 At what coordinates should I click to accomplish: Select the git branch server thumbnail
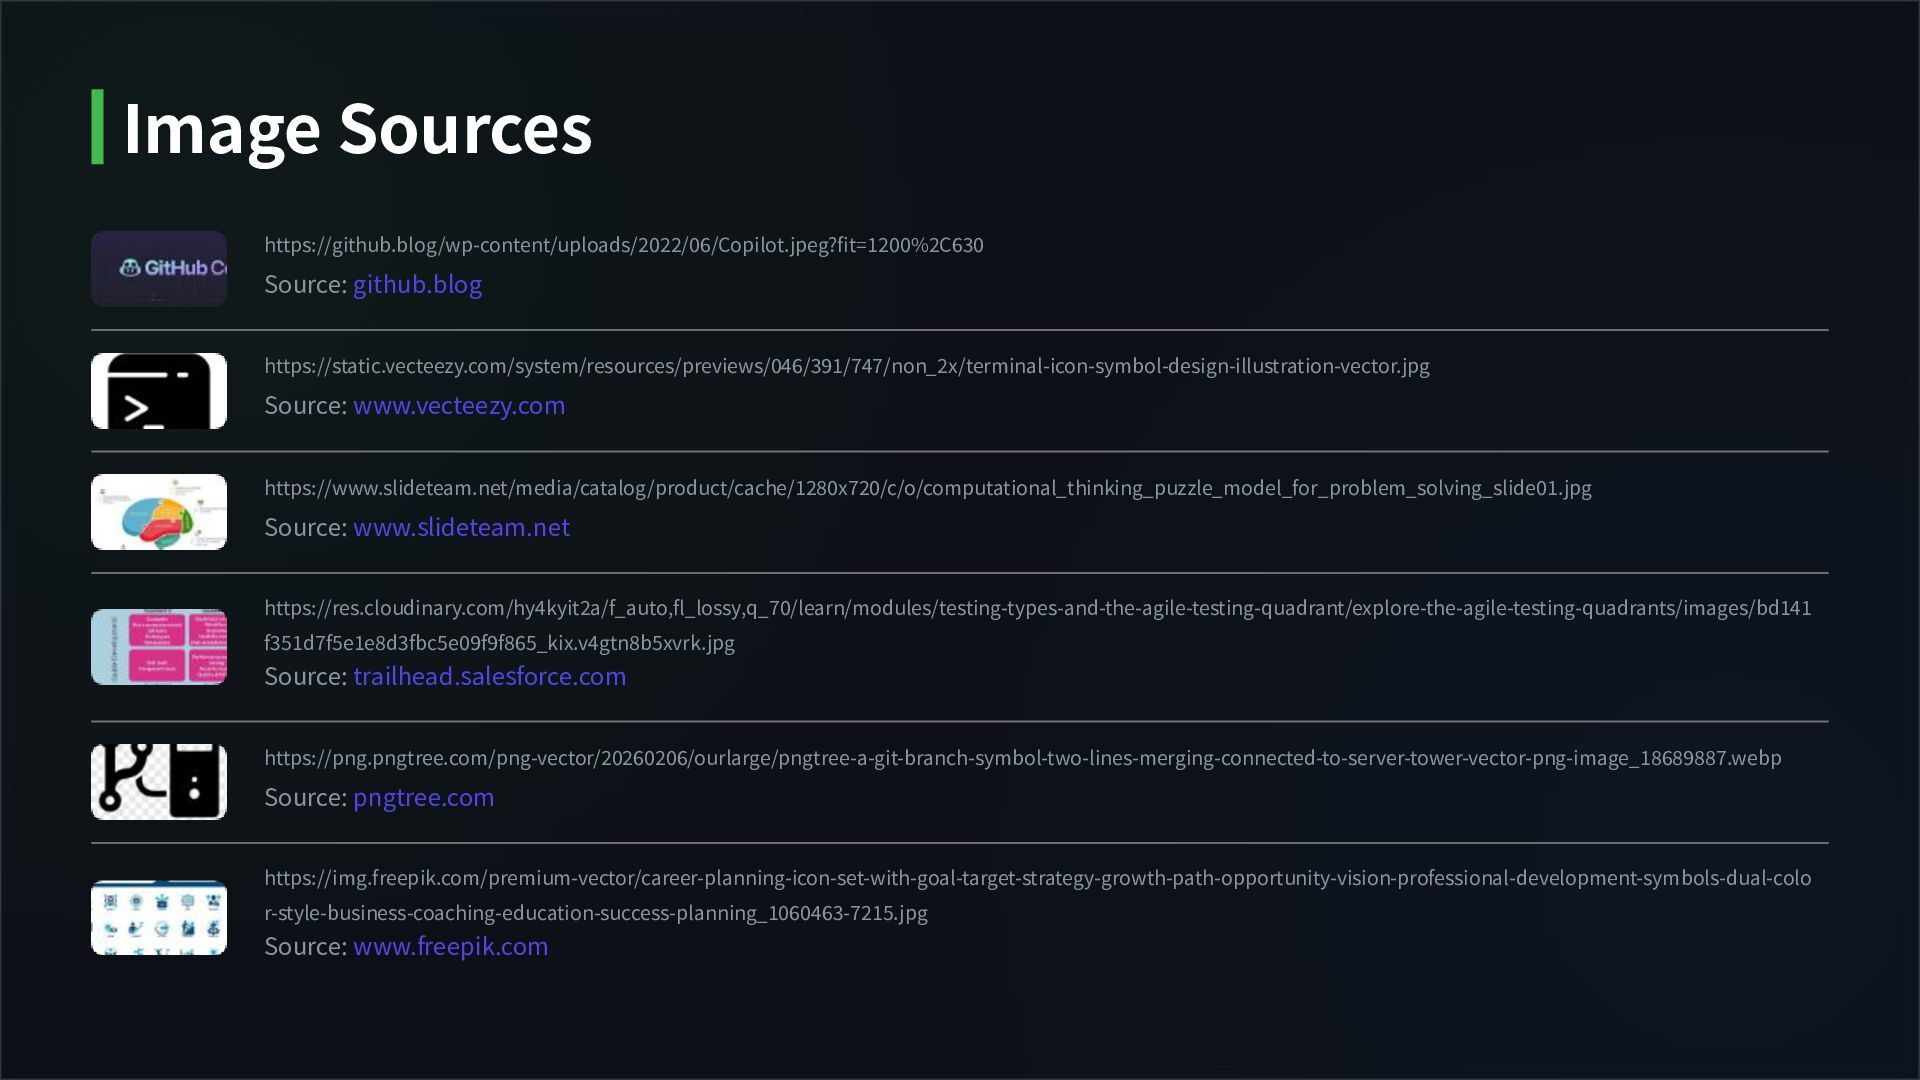(x=159, y=782)
